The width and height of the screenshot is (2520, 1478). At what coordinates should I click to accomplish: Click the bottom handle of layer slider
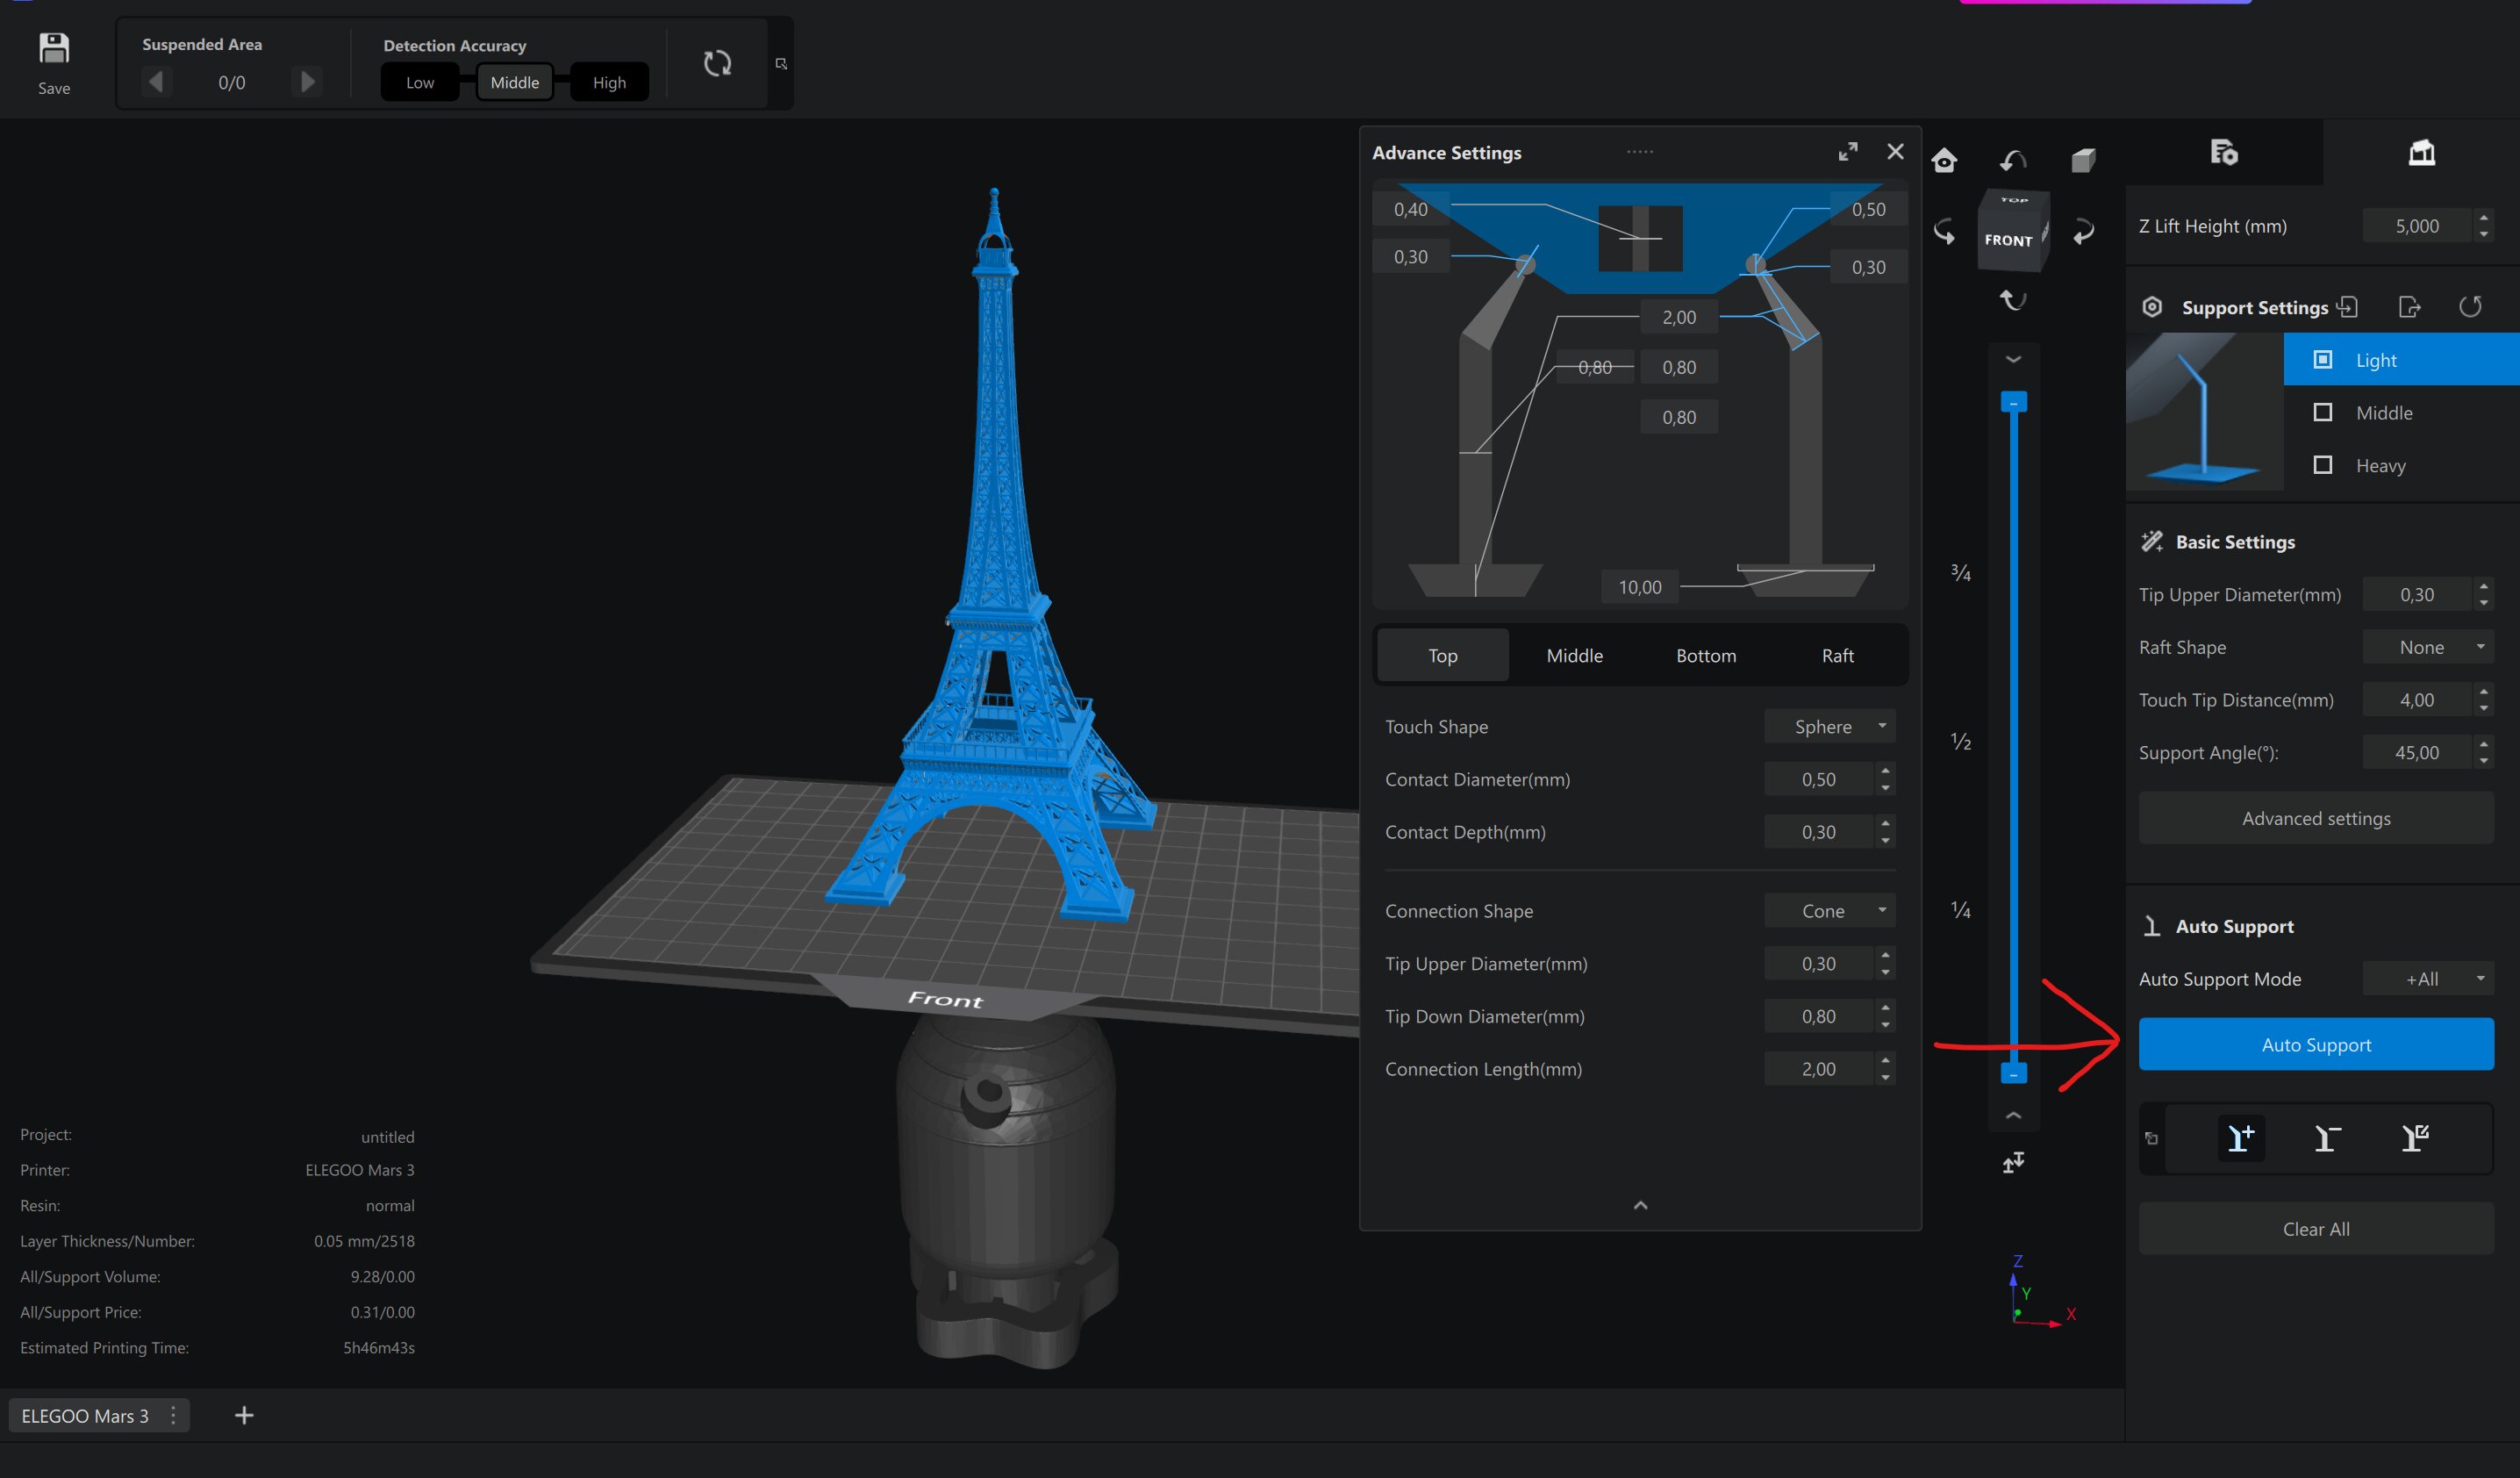(x=2013, y=1073)
